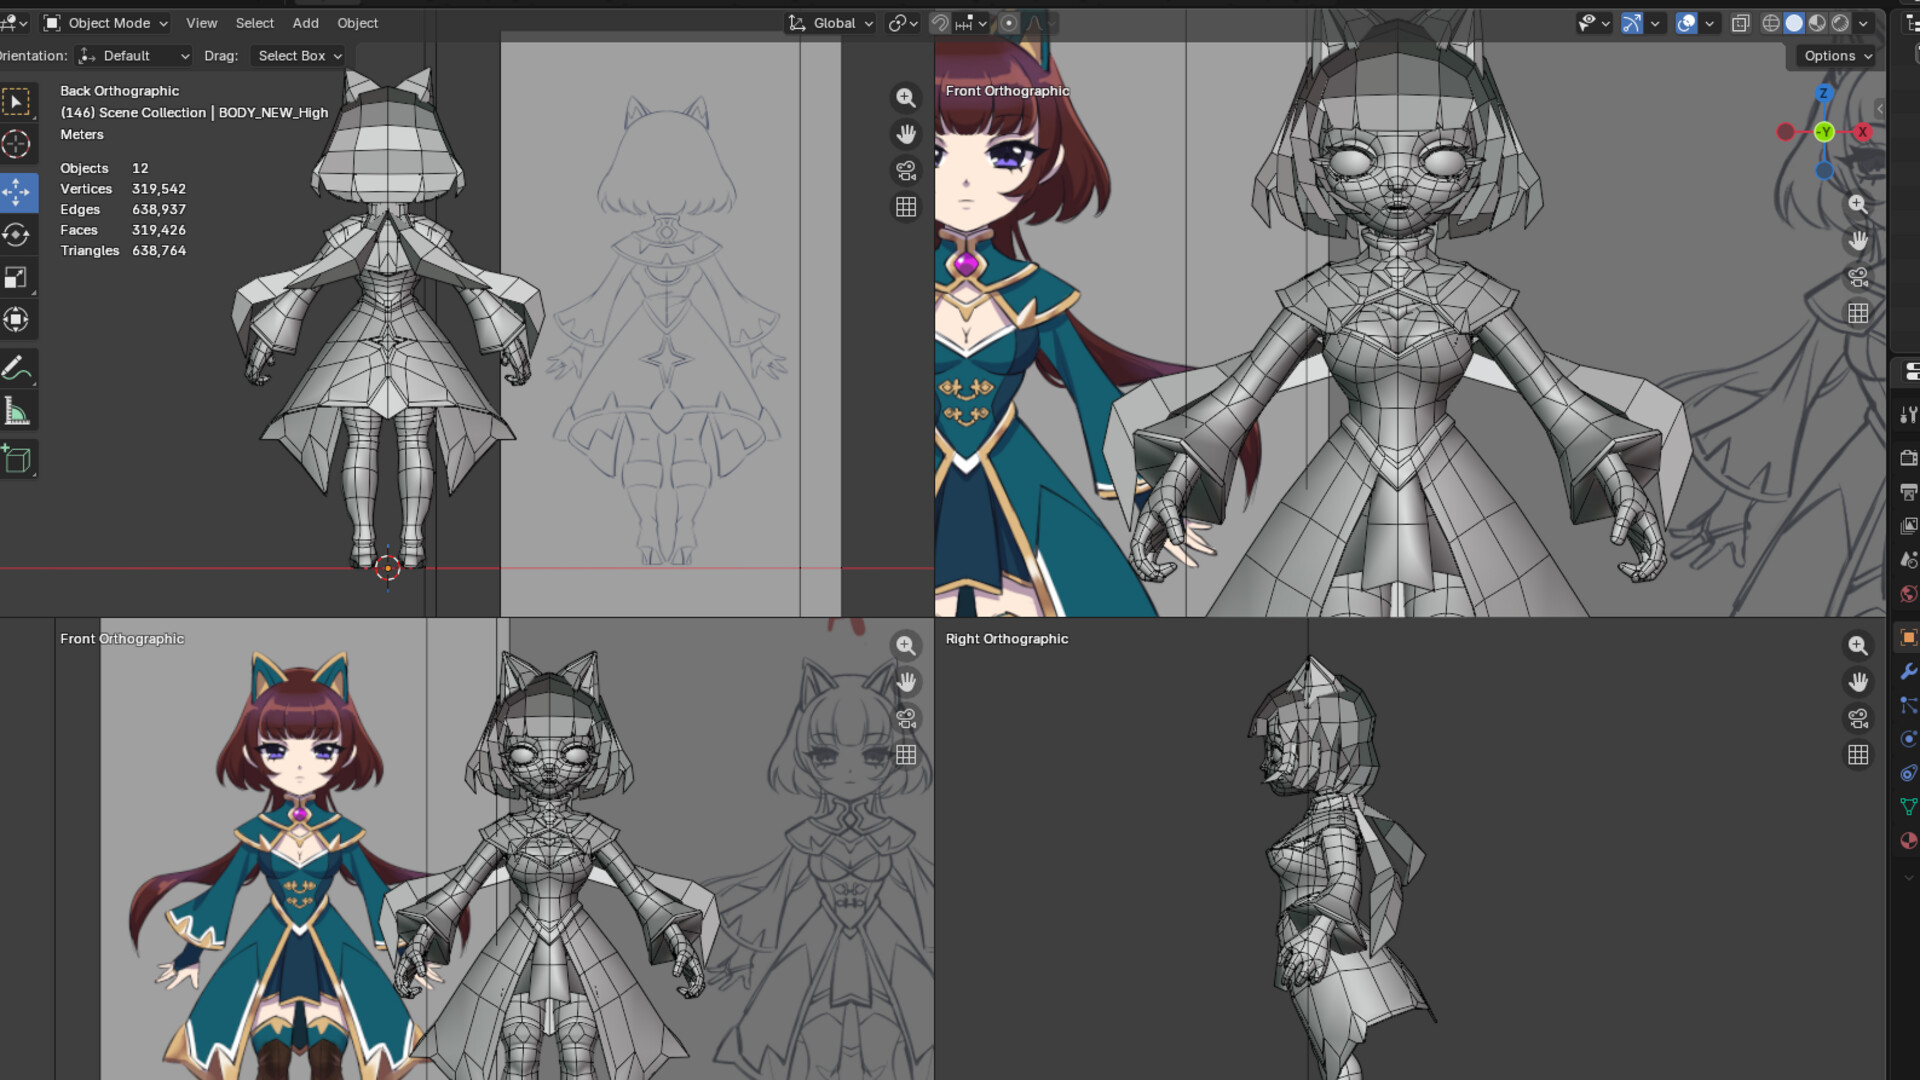1920x1080 pixels.
Task: Open the Select Box drag dropdown
Action: (298, 56)
